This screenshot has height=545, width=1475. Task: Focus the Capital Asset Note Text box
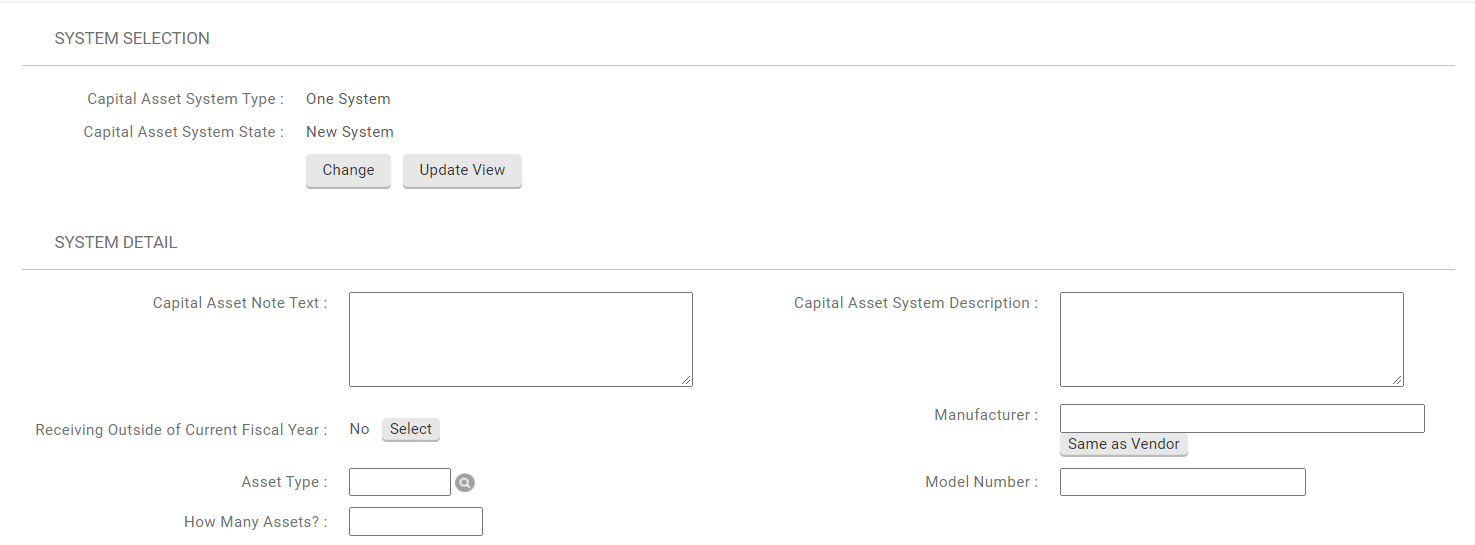tap(520, 339)
